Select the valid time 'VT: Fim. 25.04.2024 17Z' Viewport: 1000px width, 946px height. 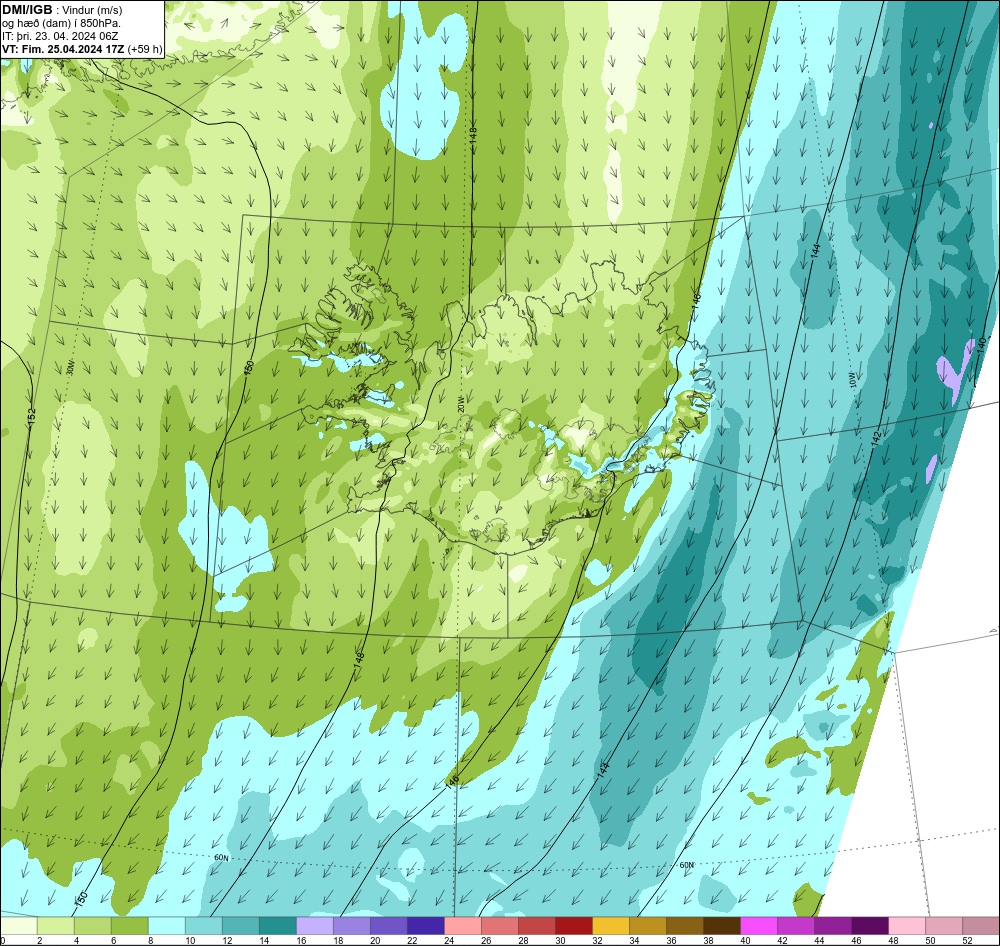[x=63, y=49]
